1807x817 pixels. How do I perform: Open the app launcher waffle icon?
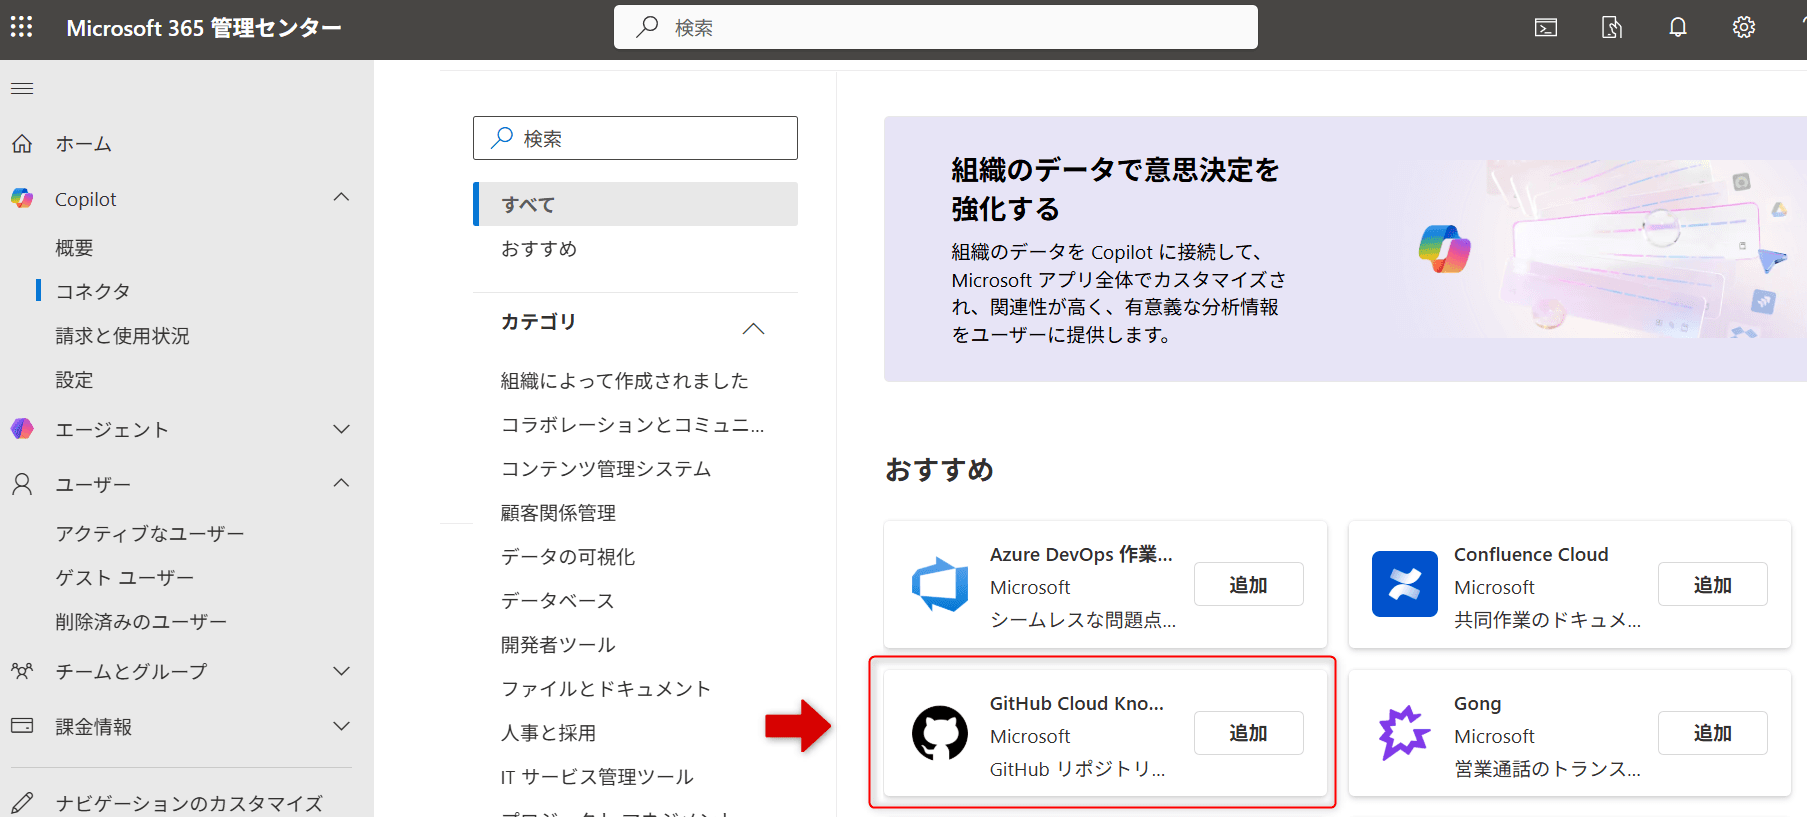point(22,27)
